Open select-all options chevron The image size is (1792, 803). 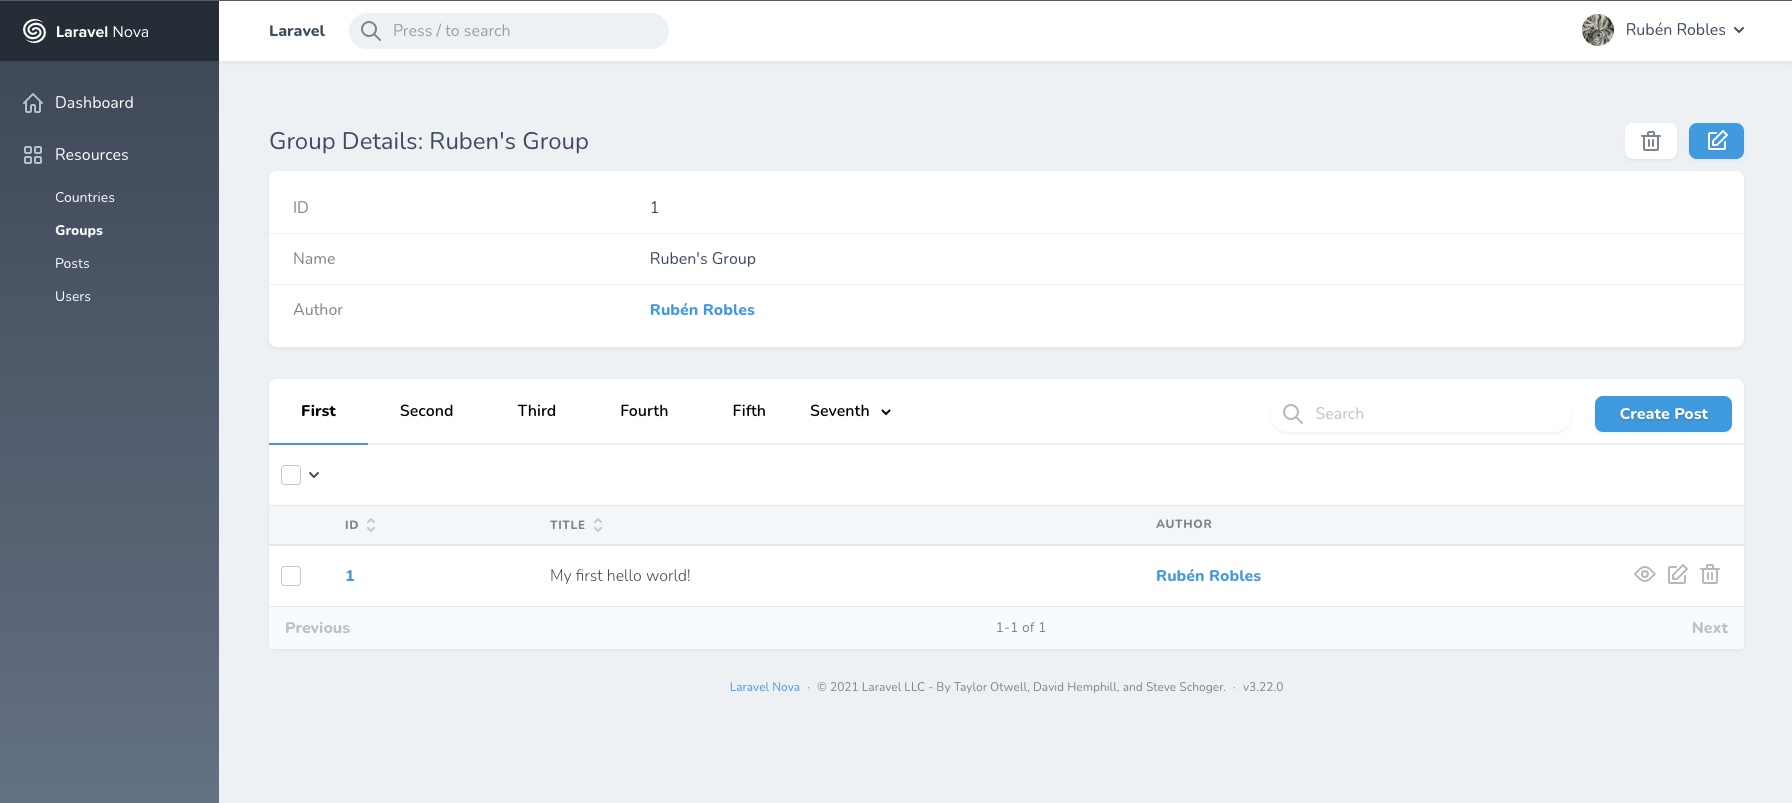[x=314, y=475]
